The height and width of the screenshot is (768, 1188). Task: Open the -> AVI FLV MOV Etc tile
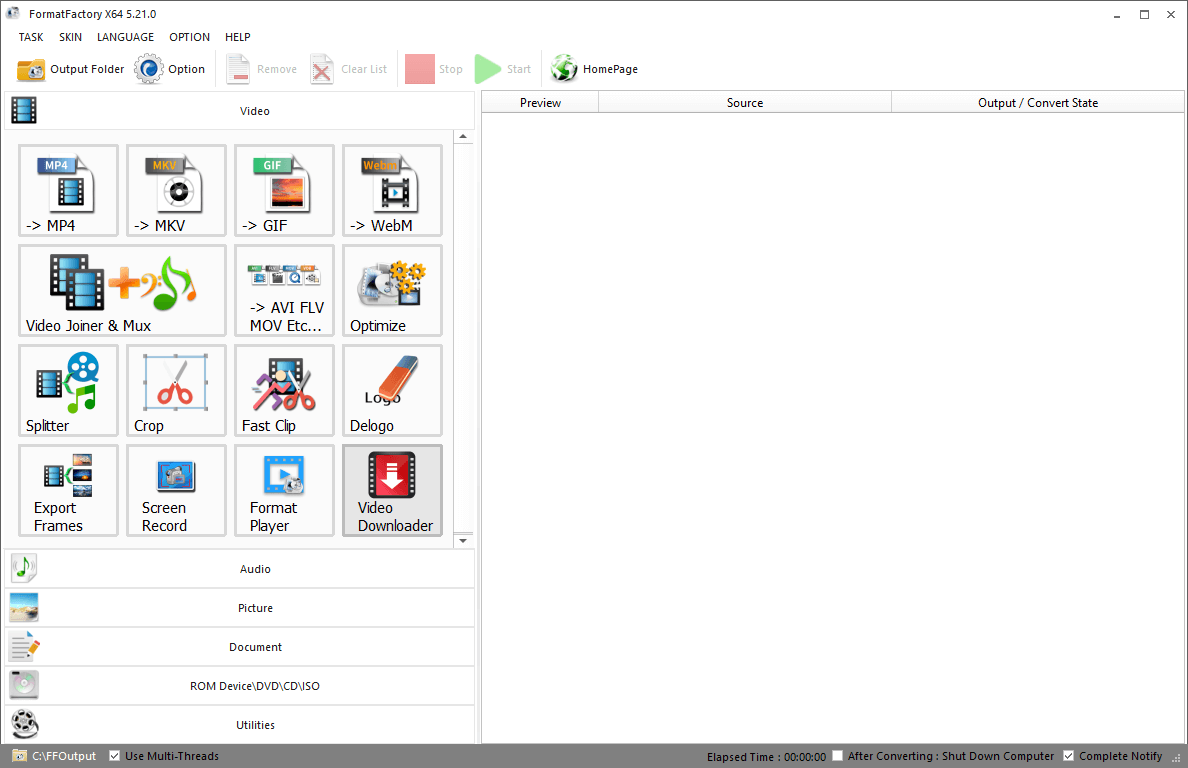click(284, 290)
